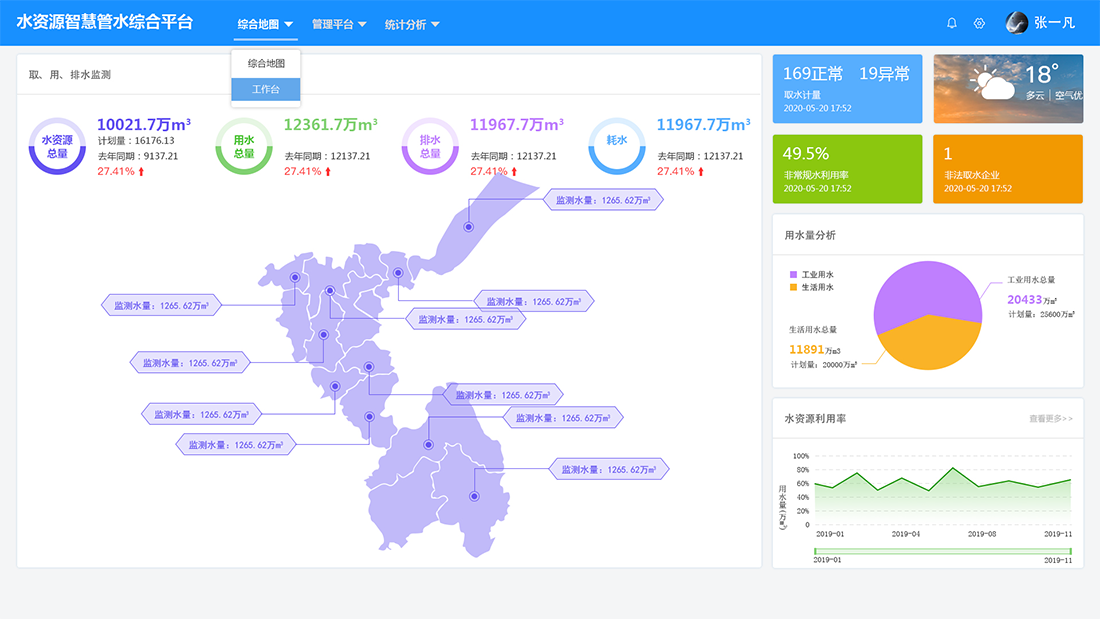Expand the 管理平台 dropdown menu

click(339, 24)
